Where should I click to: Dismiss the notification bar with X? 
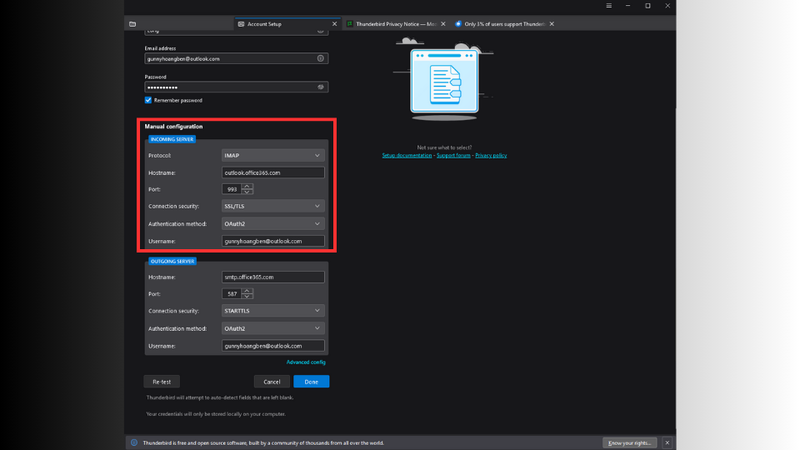point(667,443)
